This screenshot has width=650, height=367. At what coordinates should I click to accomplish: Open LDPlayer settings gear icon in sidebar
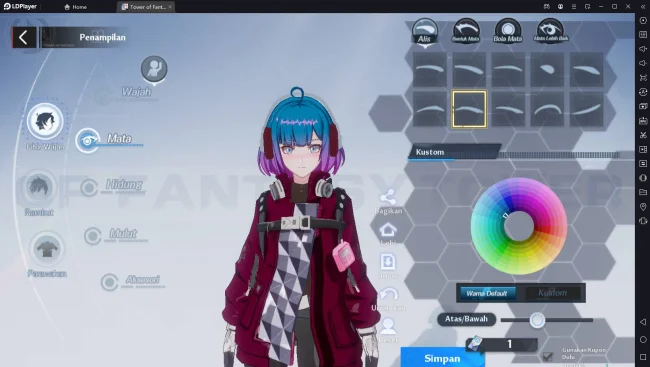coord(643,20)
